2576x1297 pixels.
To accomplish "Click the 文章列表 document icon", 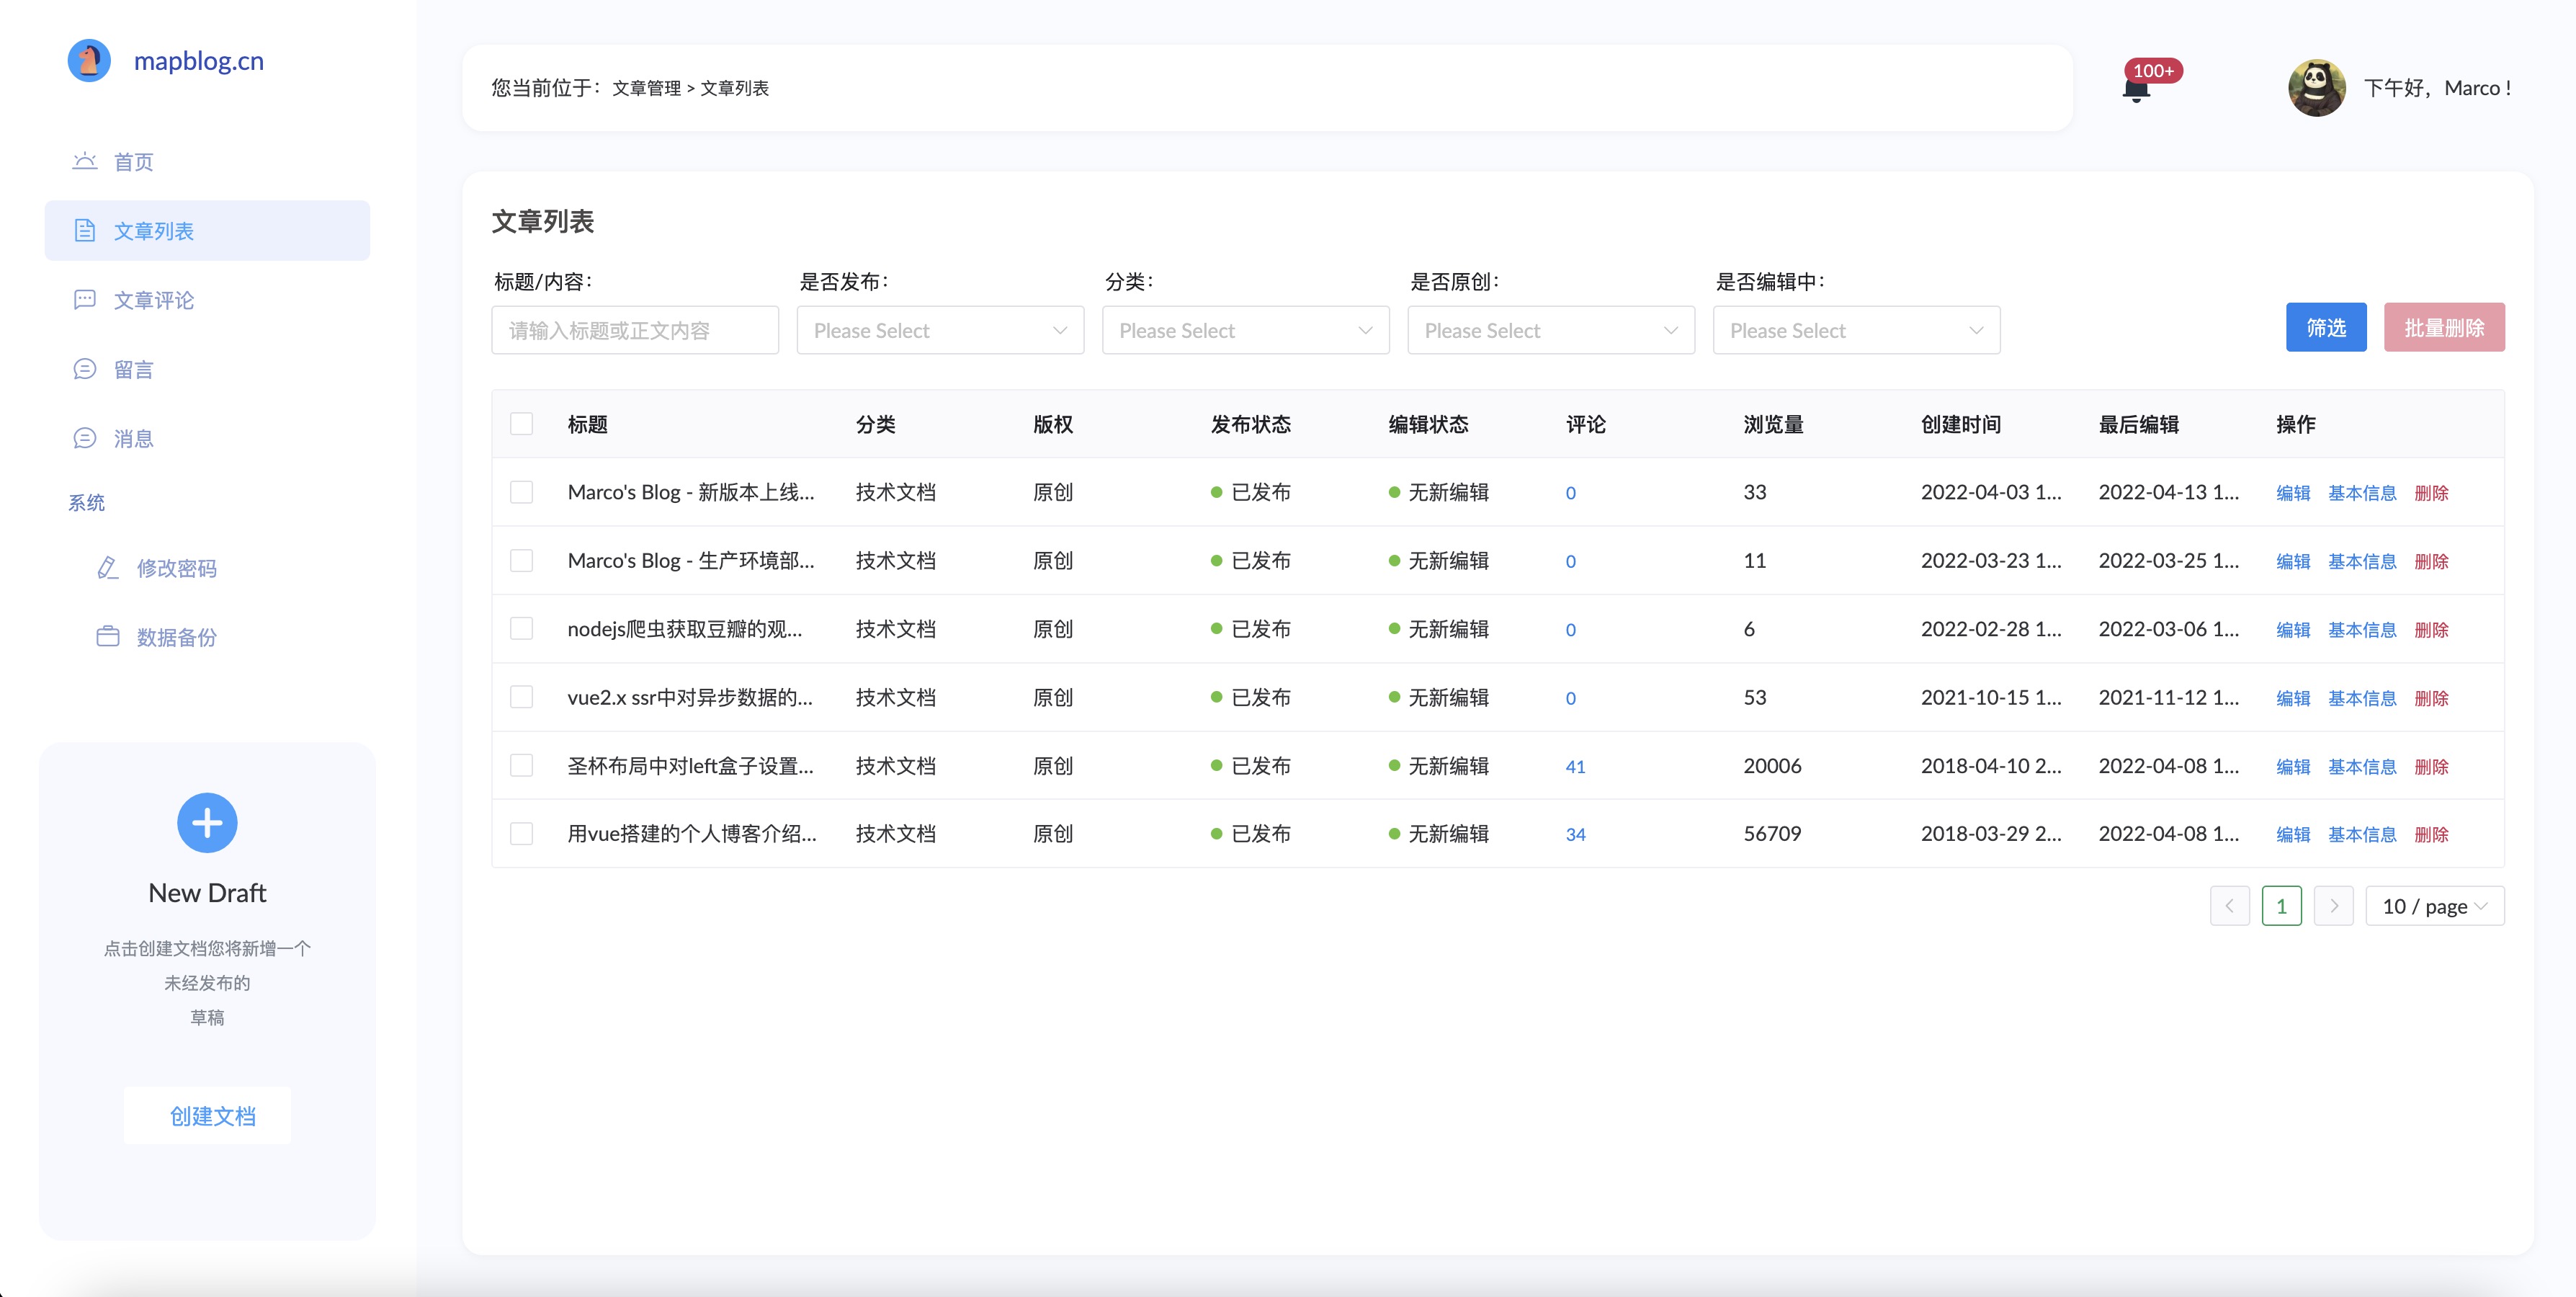I will click(x=85, y=230).
